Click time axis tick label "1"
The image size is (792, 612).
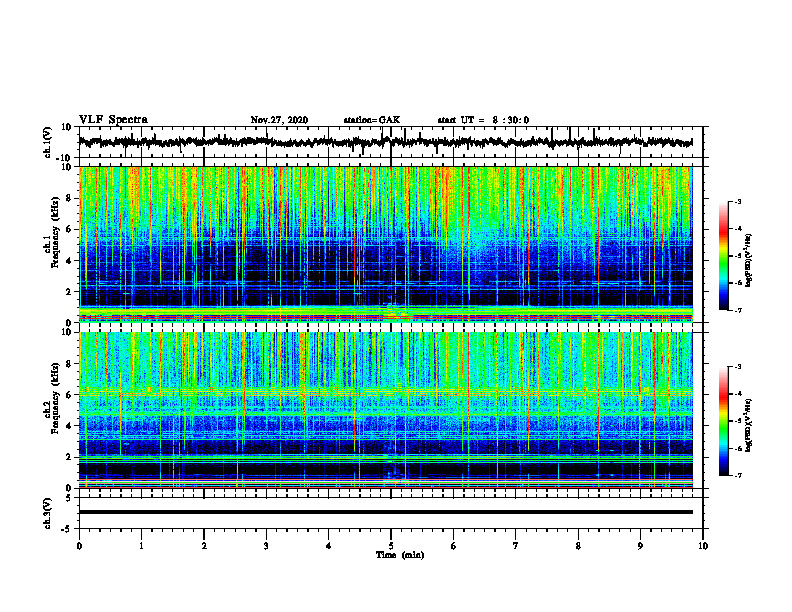coord(141,546)
